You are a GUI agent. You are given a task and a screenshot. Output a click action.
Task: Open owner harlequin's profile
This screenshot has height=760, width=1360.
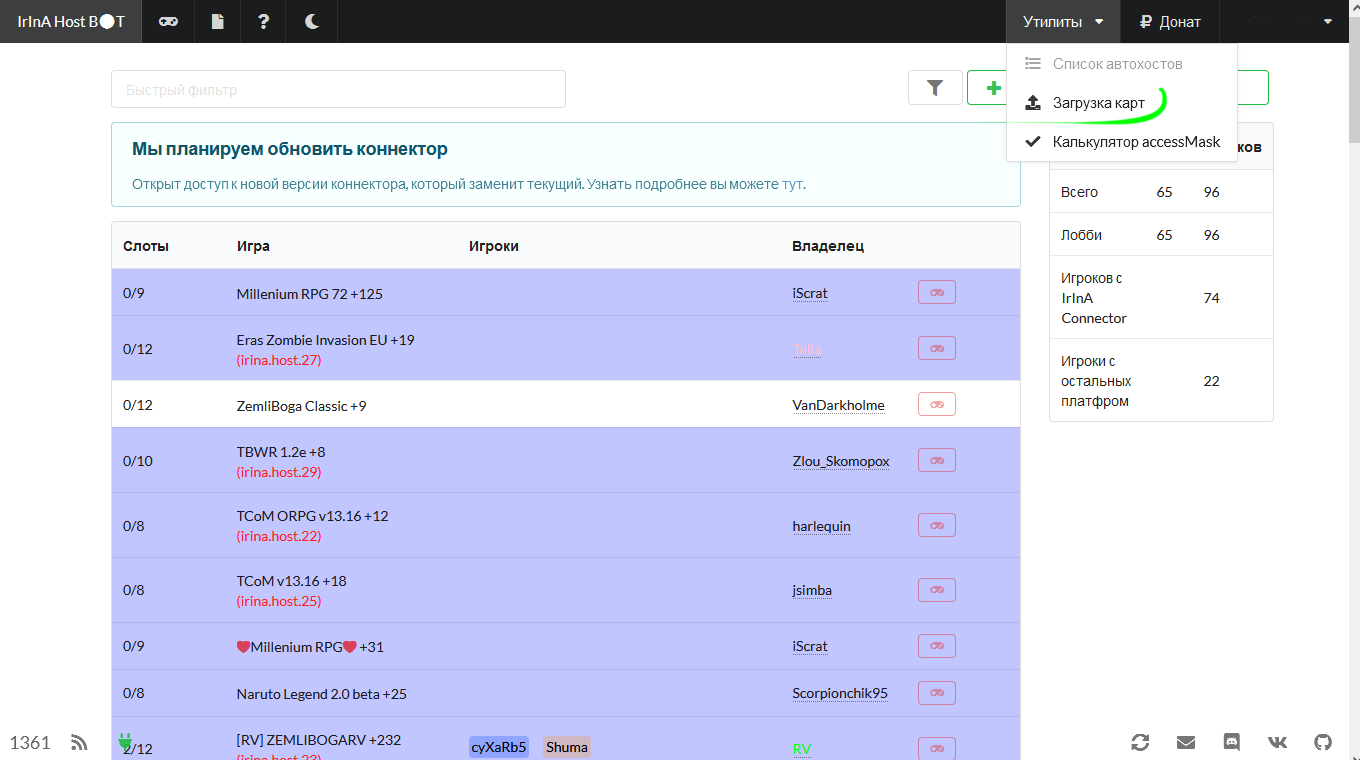(x=821, y=526)
